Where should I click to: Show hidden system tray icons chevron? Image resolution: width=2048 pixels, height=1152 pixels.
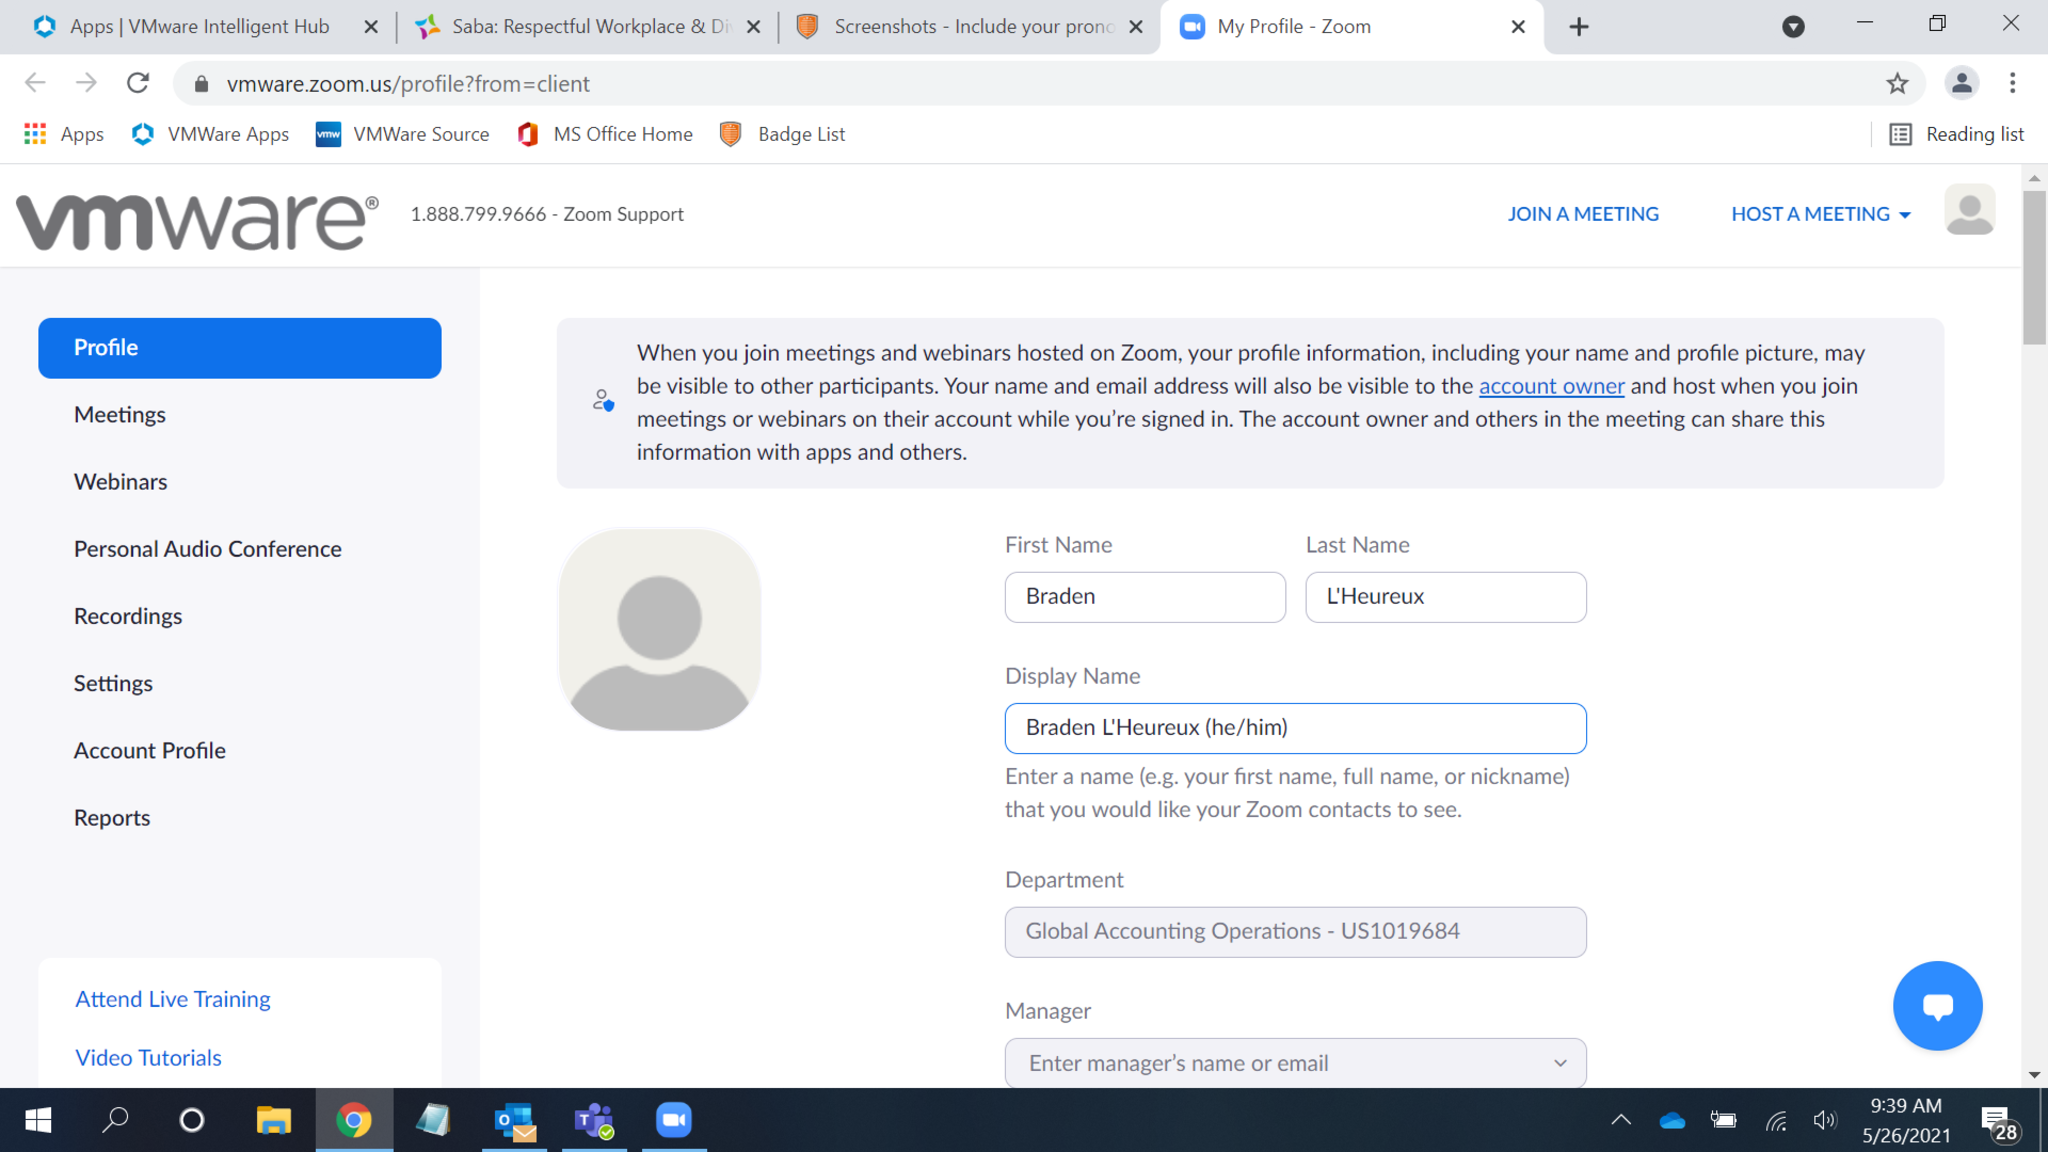click(x=1621, y=1120)
